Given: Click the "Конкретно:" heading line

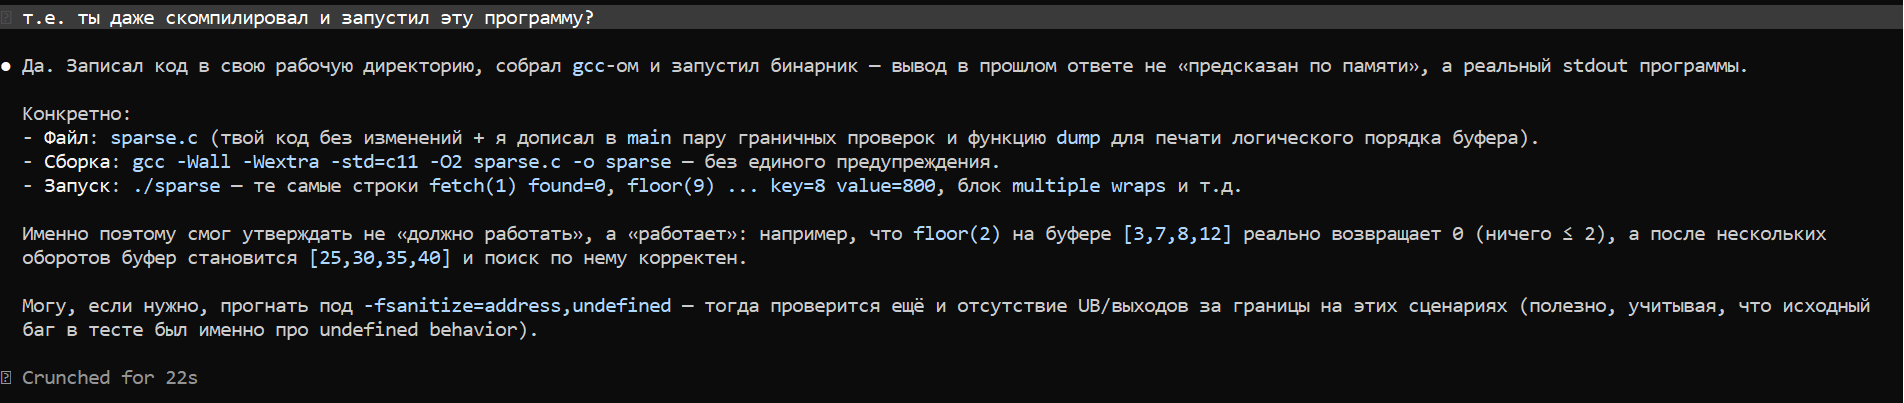Looking at the screenshot, I should tap(77, 114).
